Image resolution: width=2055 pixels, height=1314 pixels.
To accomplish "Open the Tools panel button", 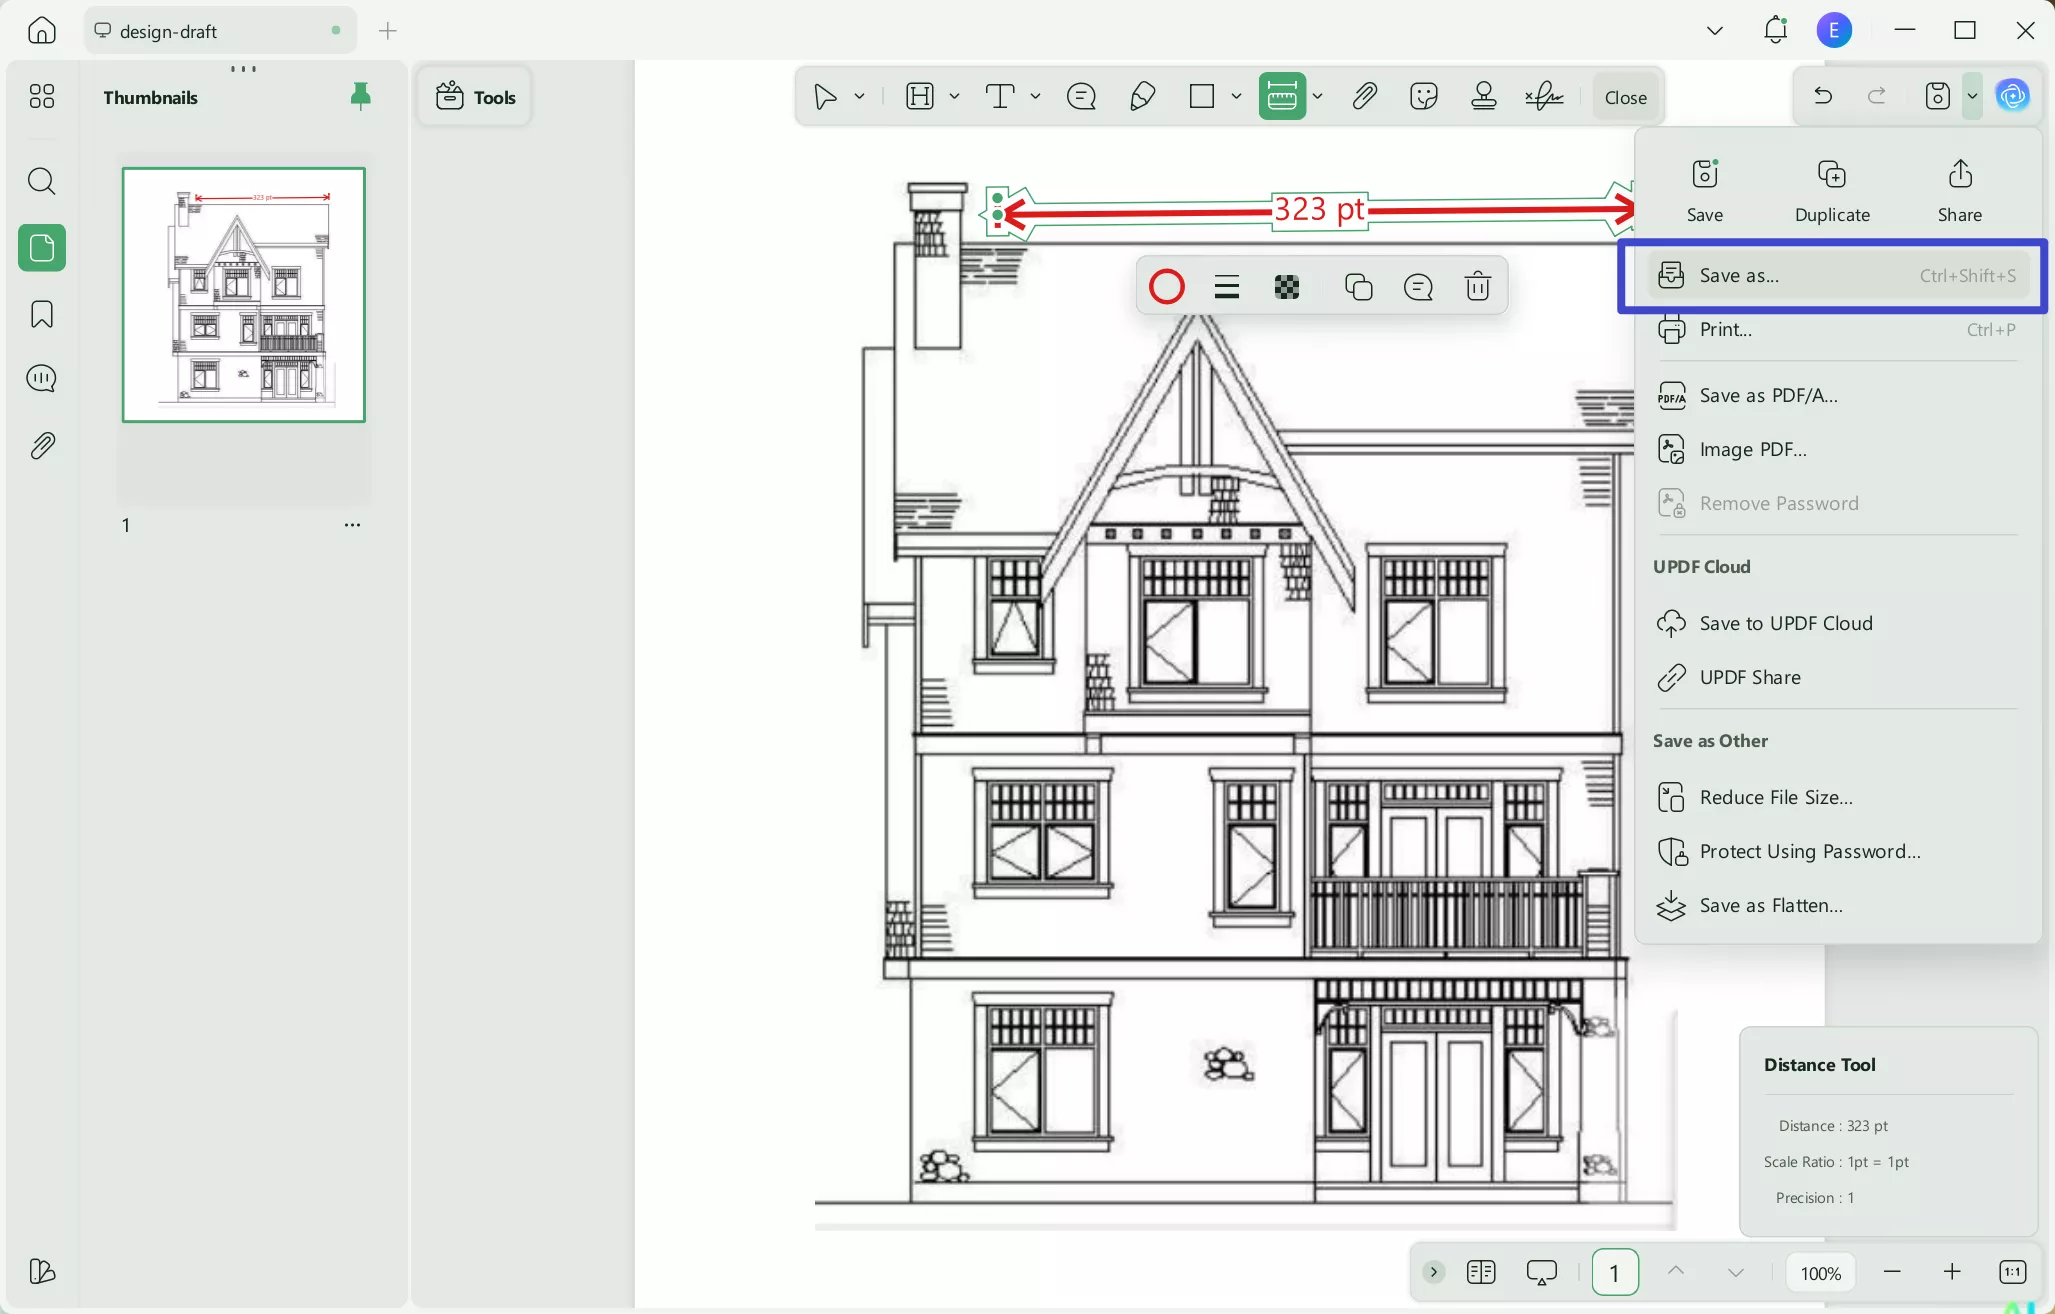I will [x=475, y=97].
